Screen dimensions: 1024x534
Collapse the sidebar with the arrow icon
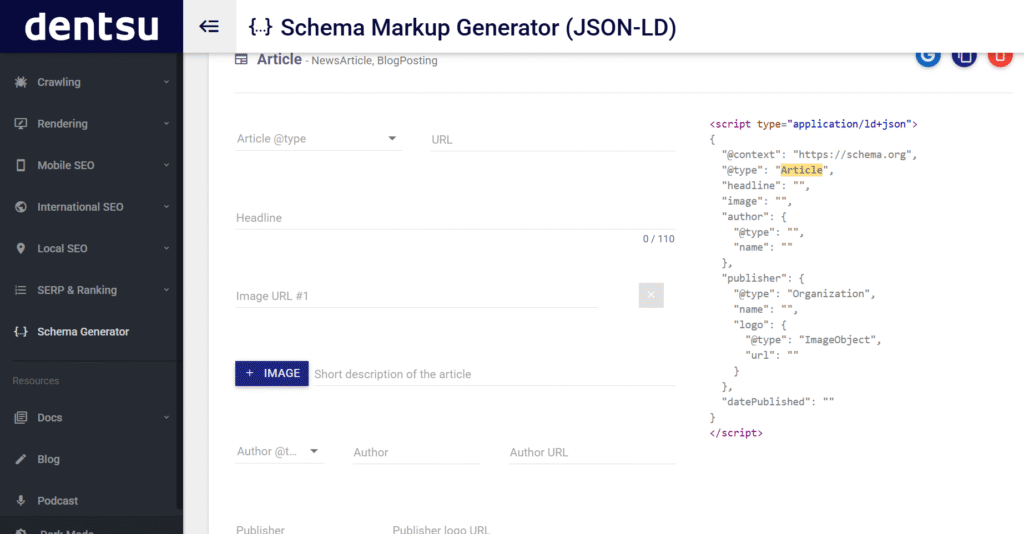coord(209,27)
